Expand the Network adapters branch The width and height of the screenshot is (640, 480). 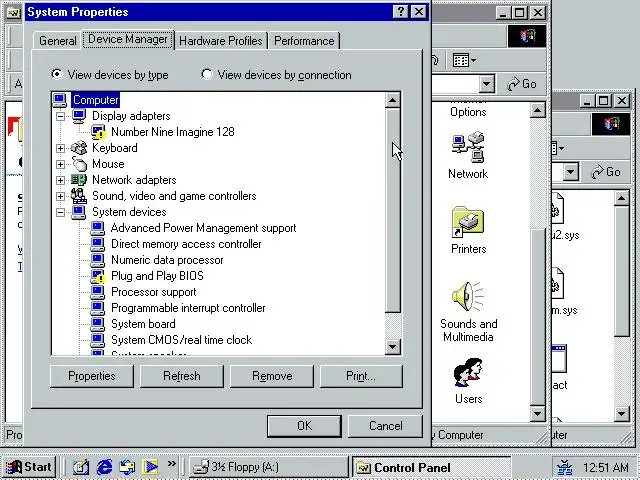(x=60, y=180)
